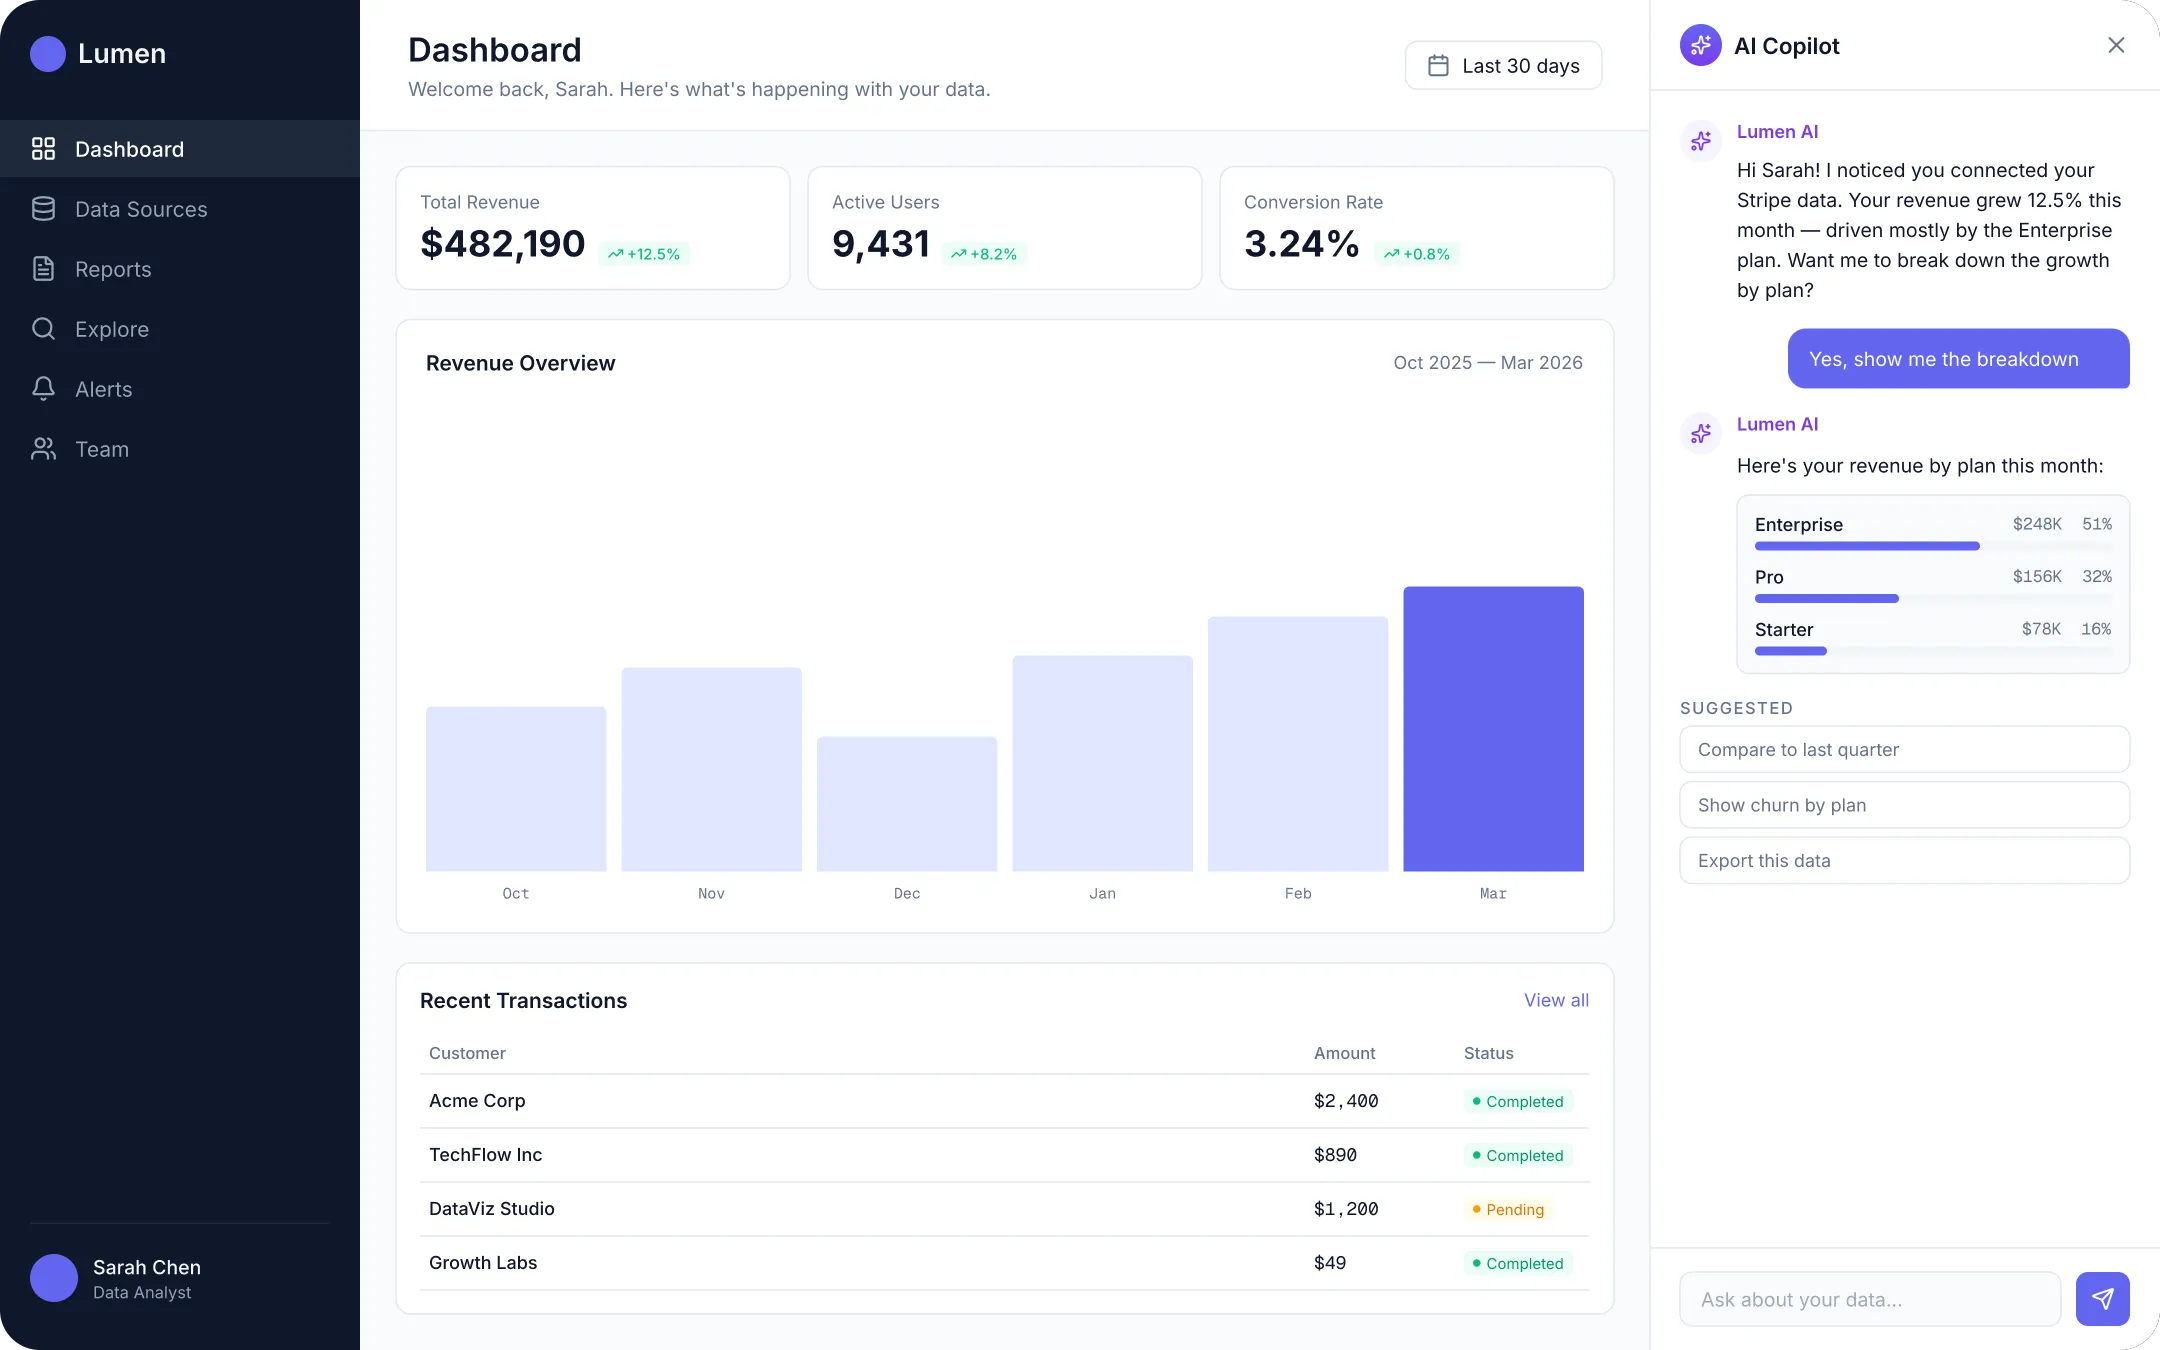Click the first Lumen AI message avatar

pyautogui.click(x=1700, y=141)
